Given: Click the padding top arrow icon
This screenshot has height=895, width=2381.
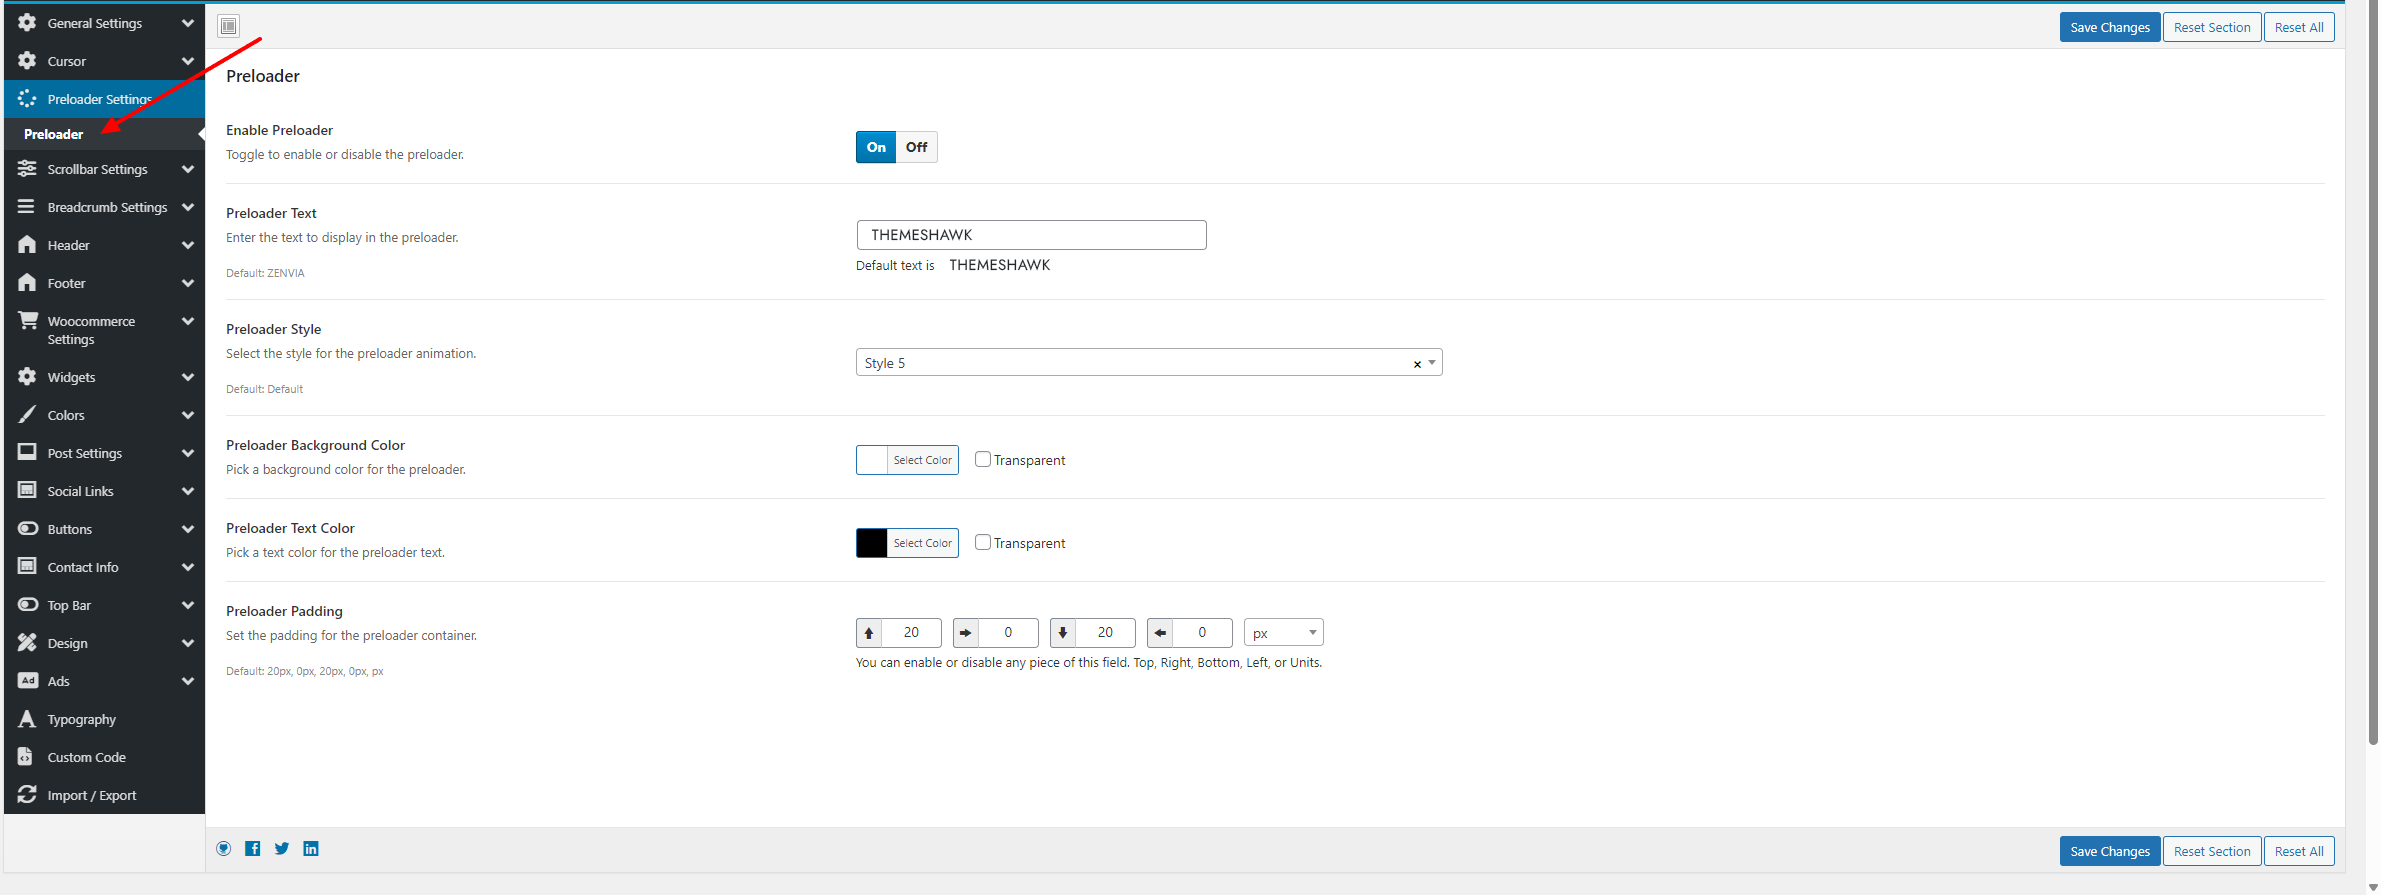Looking at the screenshot, I should [869, 633].
